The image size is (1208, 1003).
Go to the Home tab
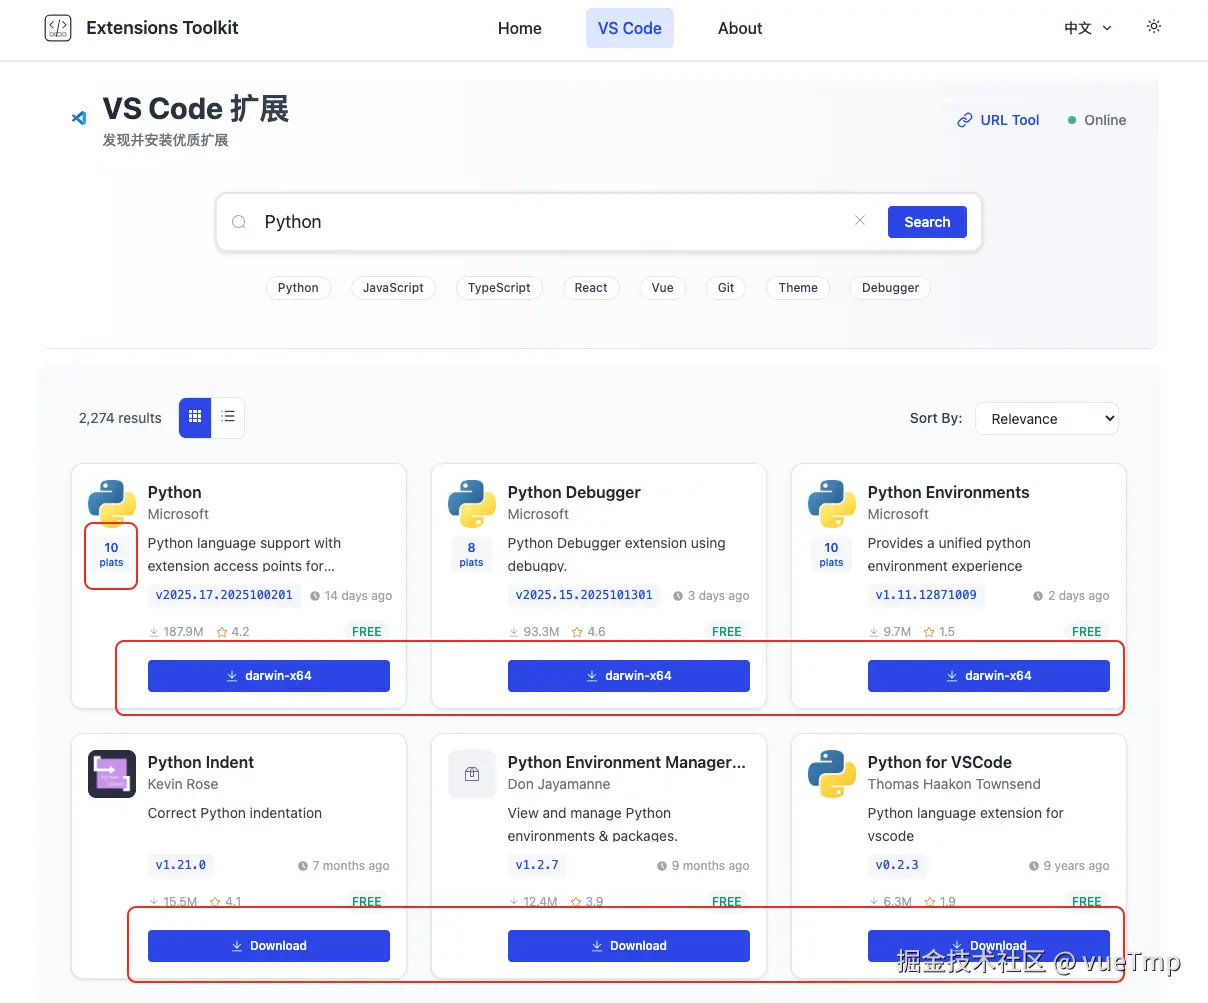pyautogui.click(x=520, y=28)
